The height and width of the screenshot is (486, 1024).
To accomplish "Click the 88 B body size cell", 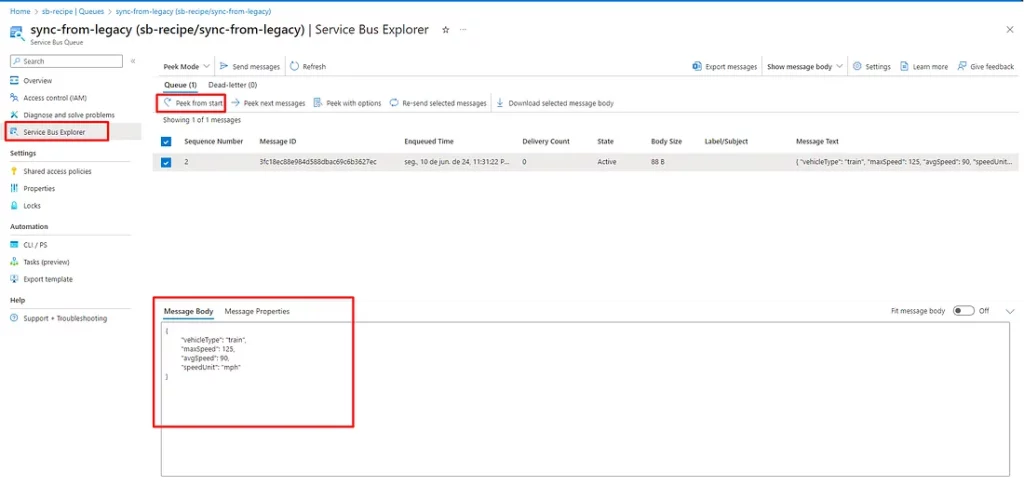I will [x=658, y=162].
